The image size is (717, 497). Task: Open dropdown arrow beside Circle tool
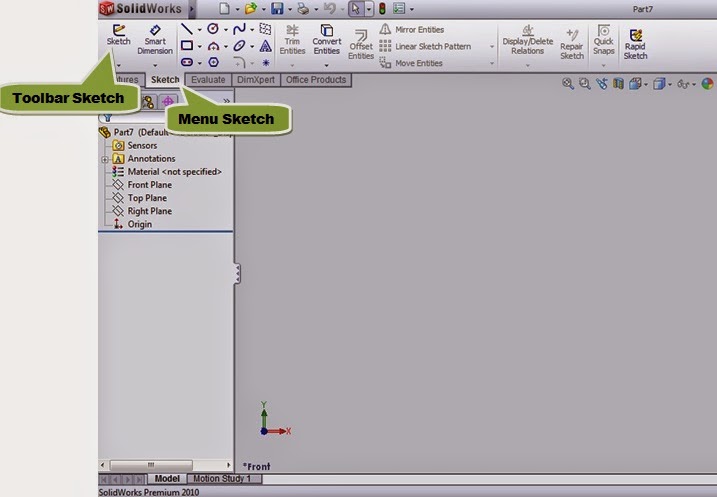226,30
